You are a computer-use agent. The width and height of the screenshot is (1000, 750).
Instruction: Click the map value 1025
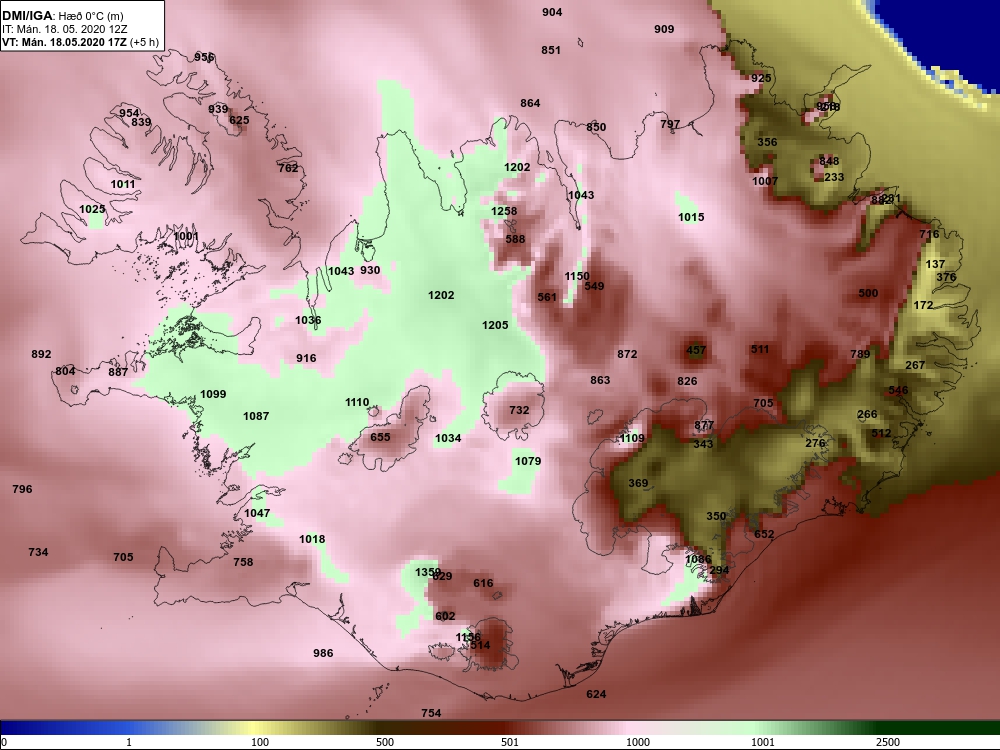click(92, 209)
